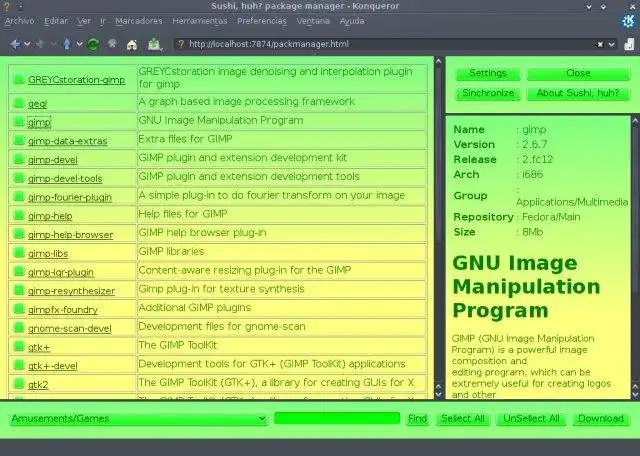Image resolution: width=640 pixels, height=456 pixels.
Task: Open the Ayuda menu
Action: click(352, 21)
